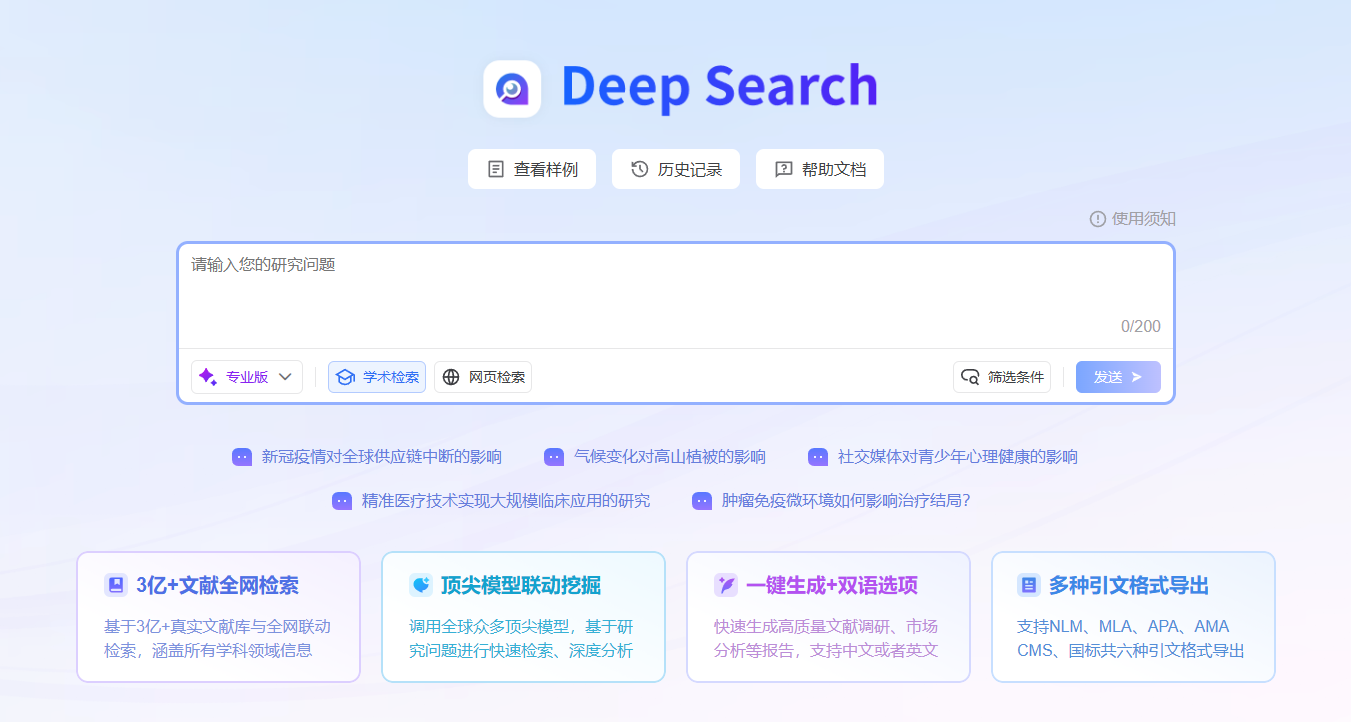Click the arrow icon on 发送 button
Viewport: 1351px width, 722px height.
1137,377
